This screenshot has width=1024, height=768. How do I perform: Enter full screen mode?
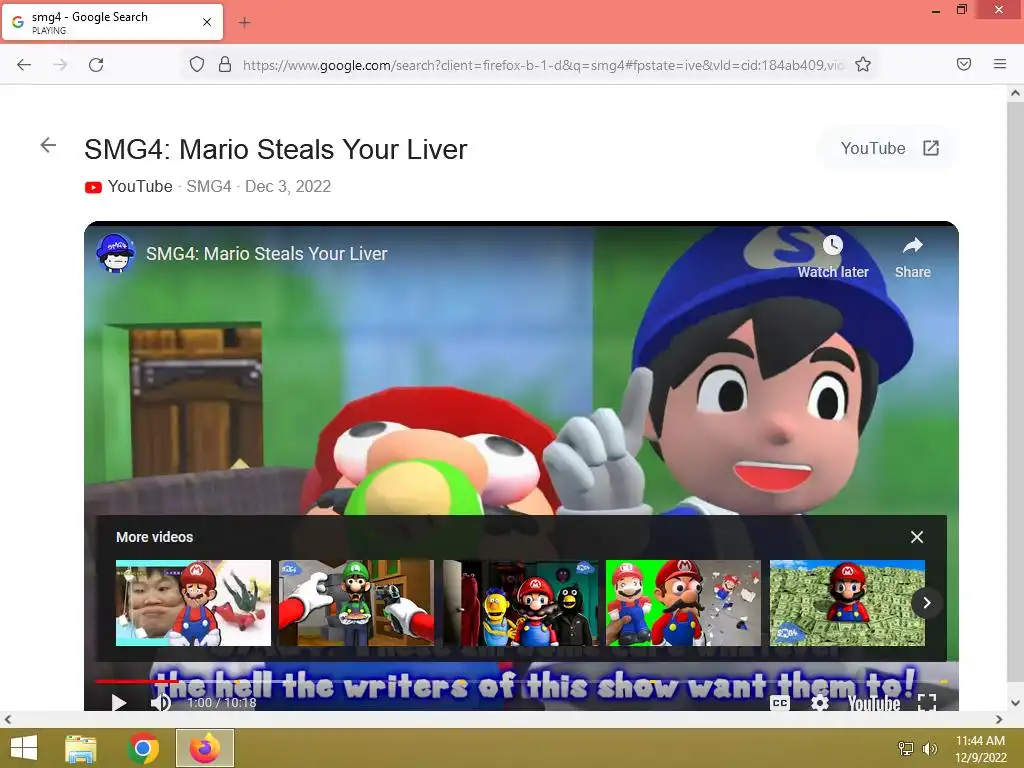(927, 703)
